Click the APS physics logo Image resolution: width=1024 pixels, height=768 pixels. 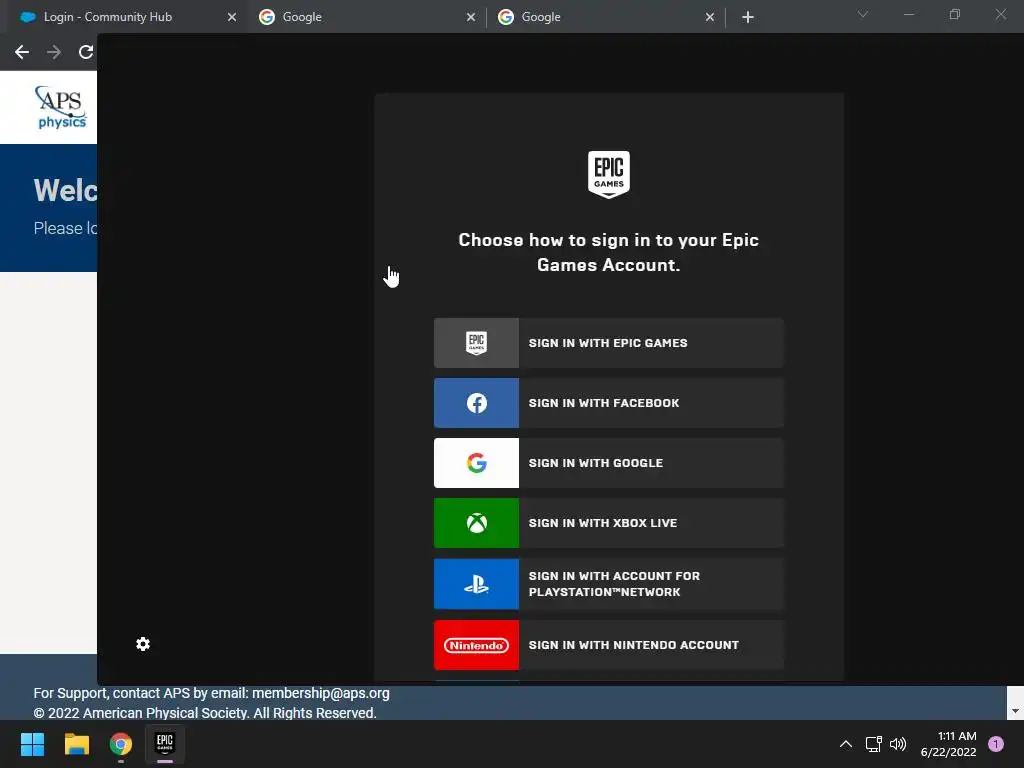point(60,107)
